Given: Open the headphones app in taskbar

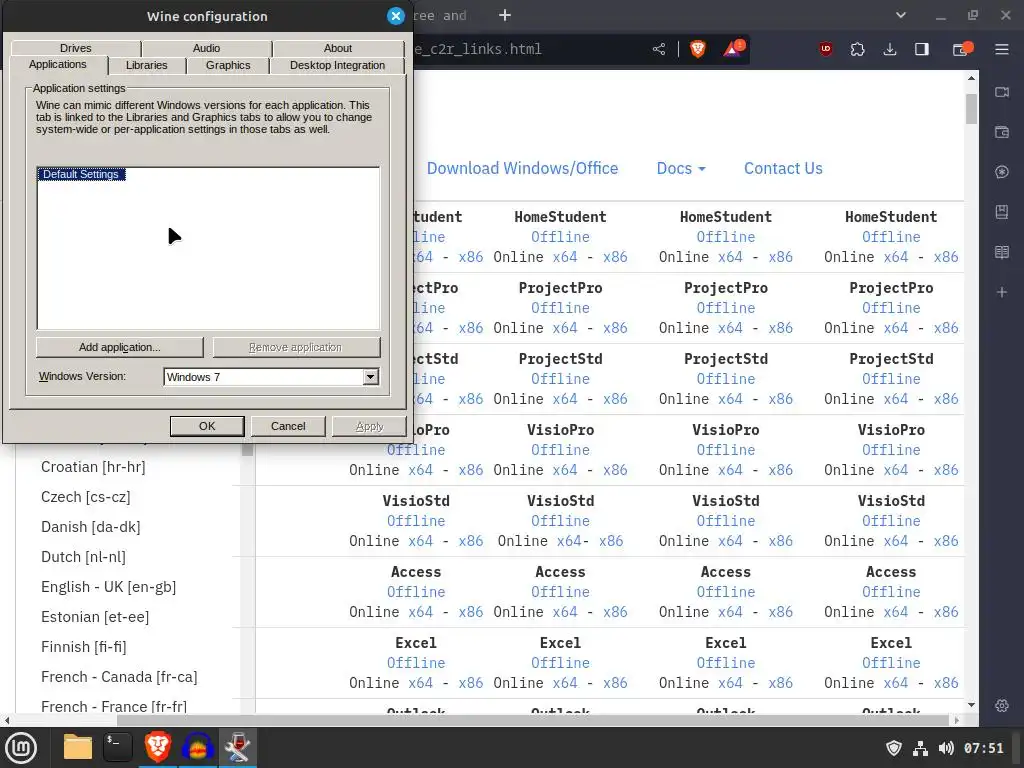Looking at the screenshot, I should click(x=198, y=748).
